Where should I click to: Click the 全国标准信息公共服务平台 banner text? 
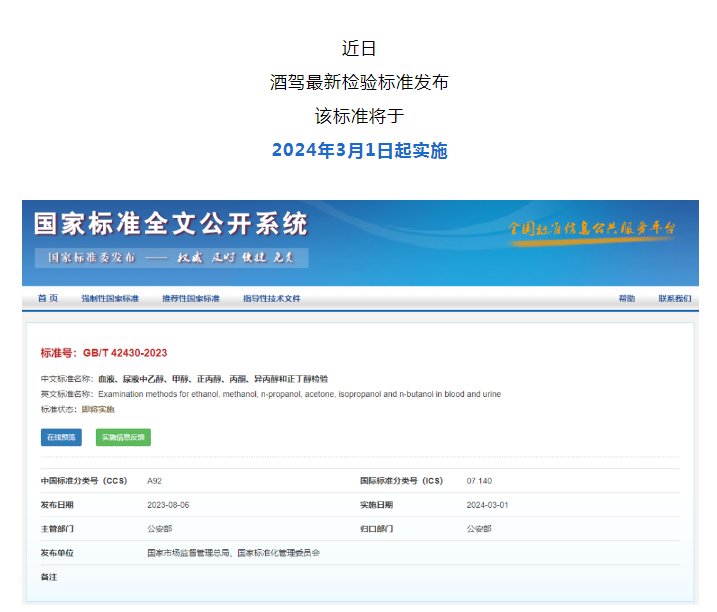(591, 229)
